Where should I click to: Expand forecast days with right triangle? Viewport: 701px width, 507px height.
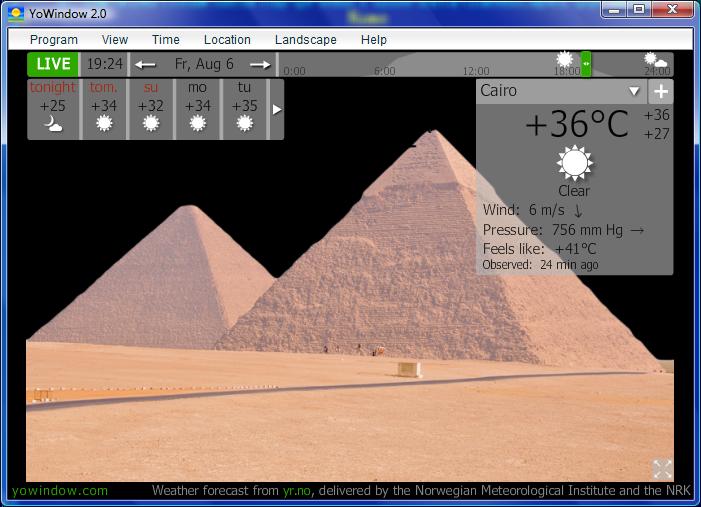(277, 109)
